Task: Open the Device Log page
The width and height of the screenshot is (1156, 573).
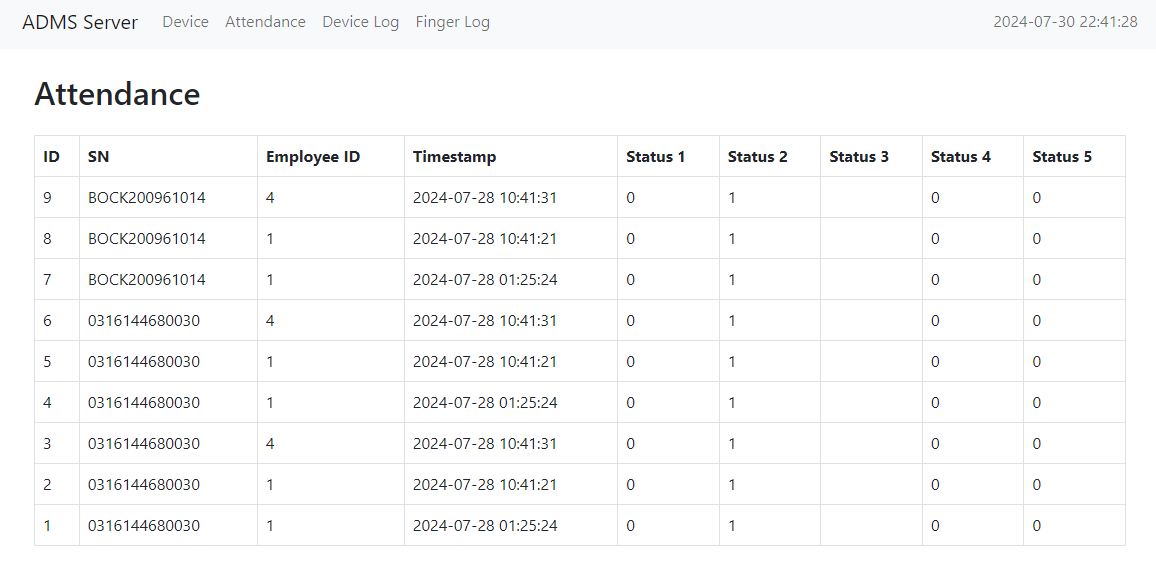Action: click(360, 22)
